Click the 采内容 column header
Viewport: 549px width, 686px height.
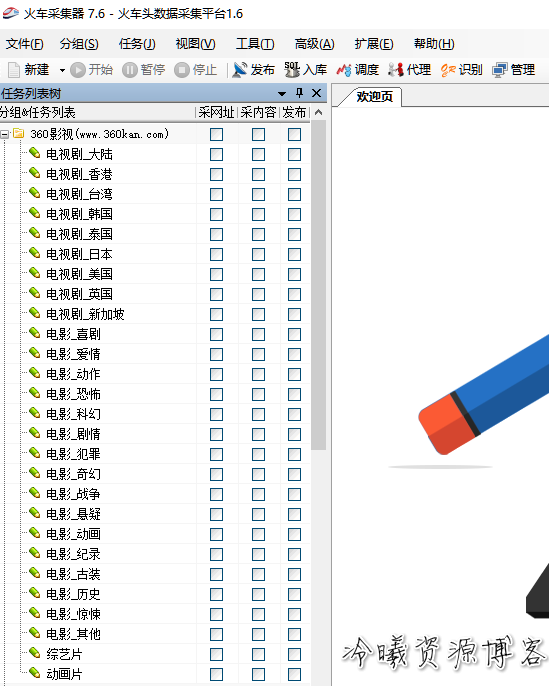pyautogui.click(x=259, y=112)
